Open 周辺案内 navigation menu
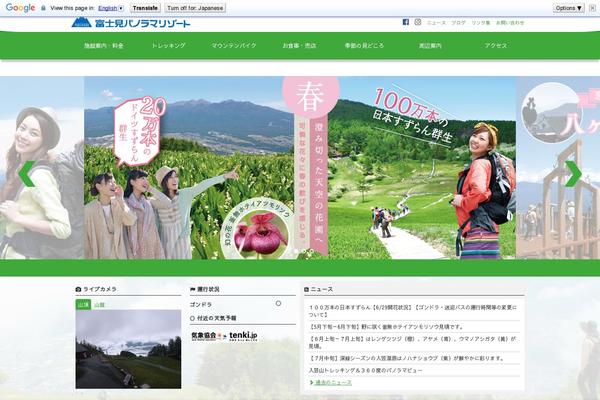The height and width of the screenshot is (400, 600). tap(430, 46)
